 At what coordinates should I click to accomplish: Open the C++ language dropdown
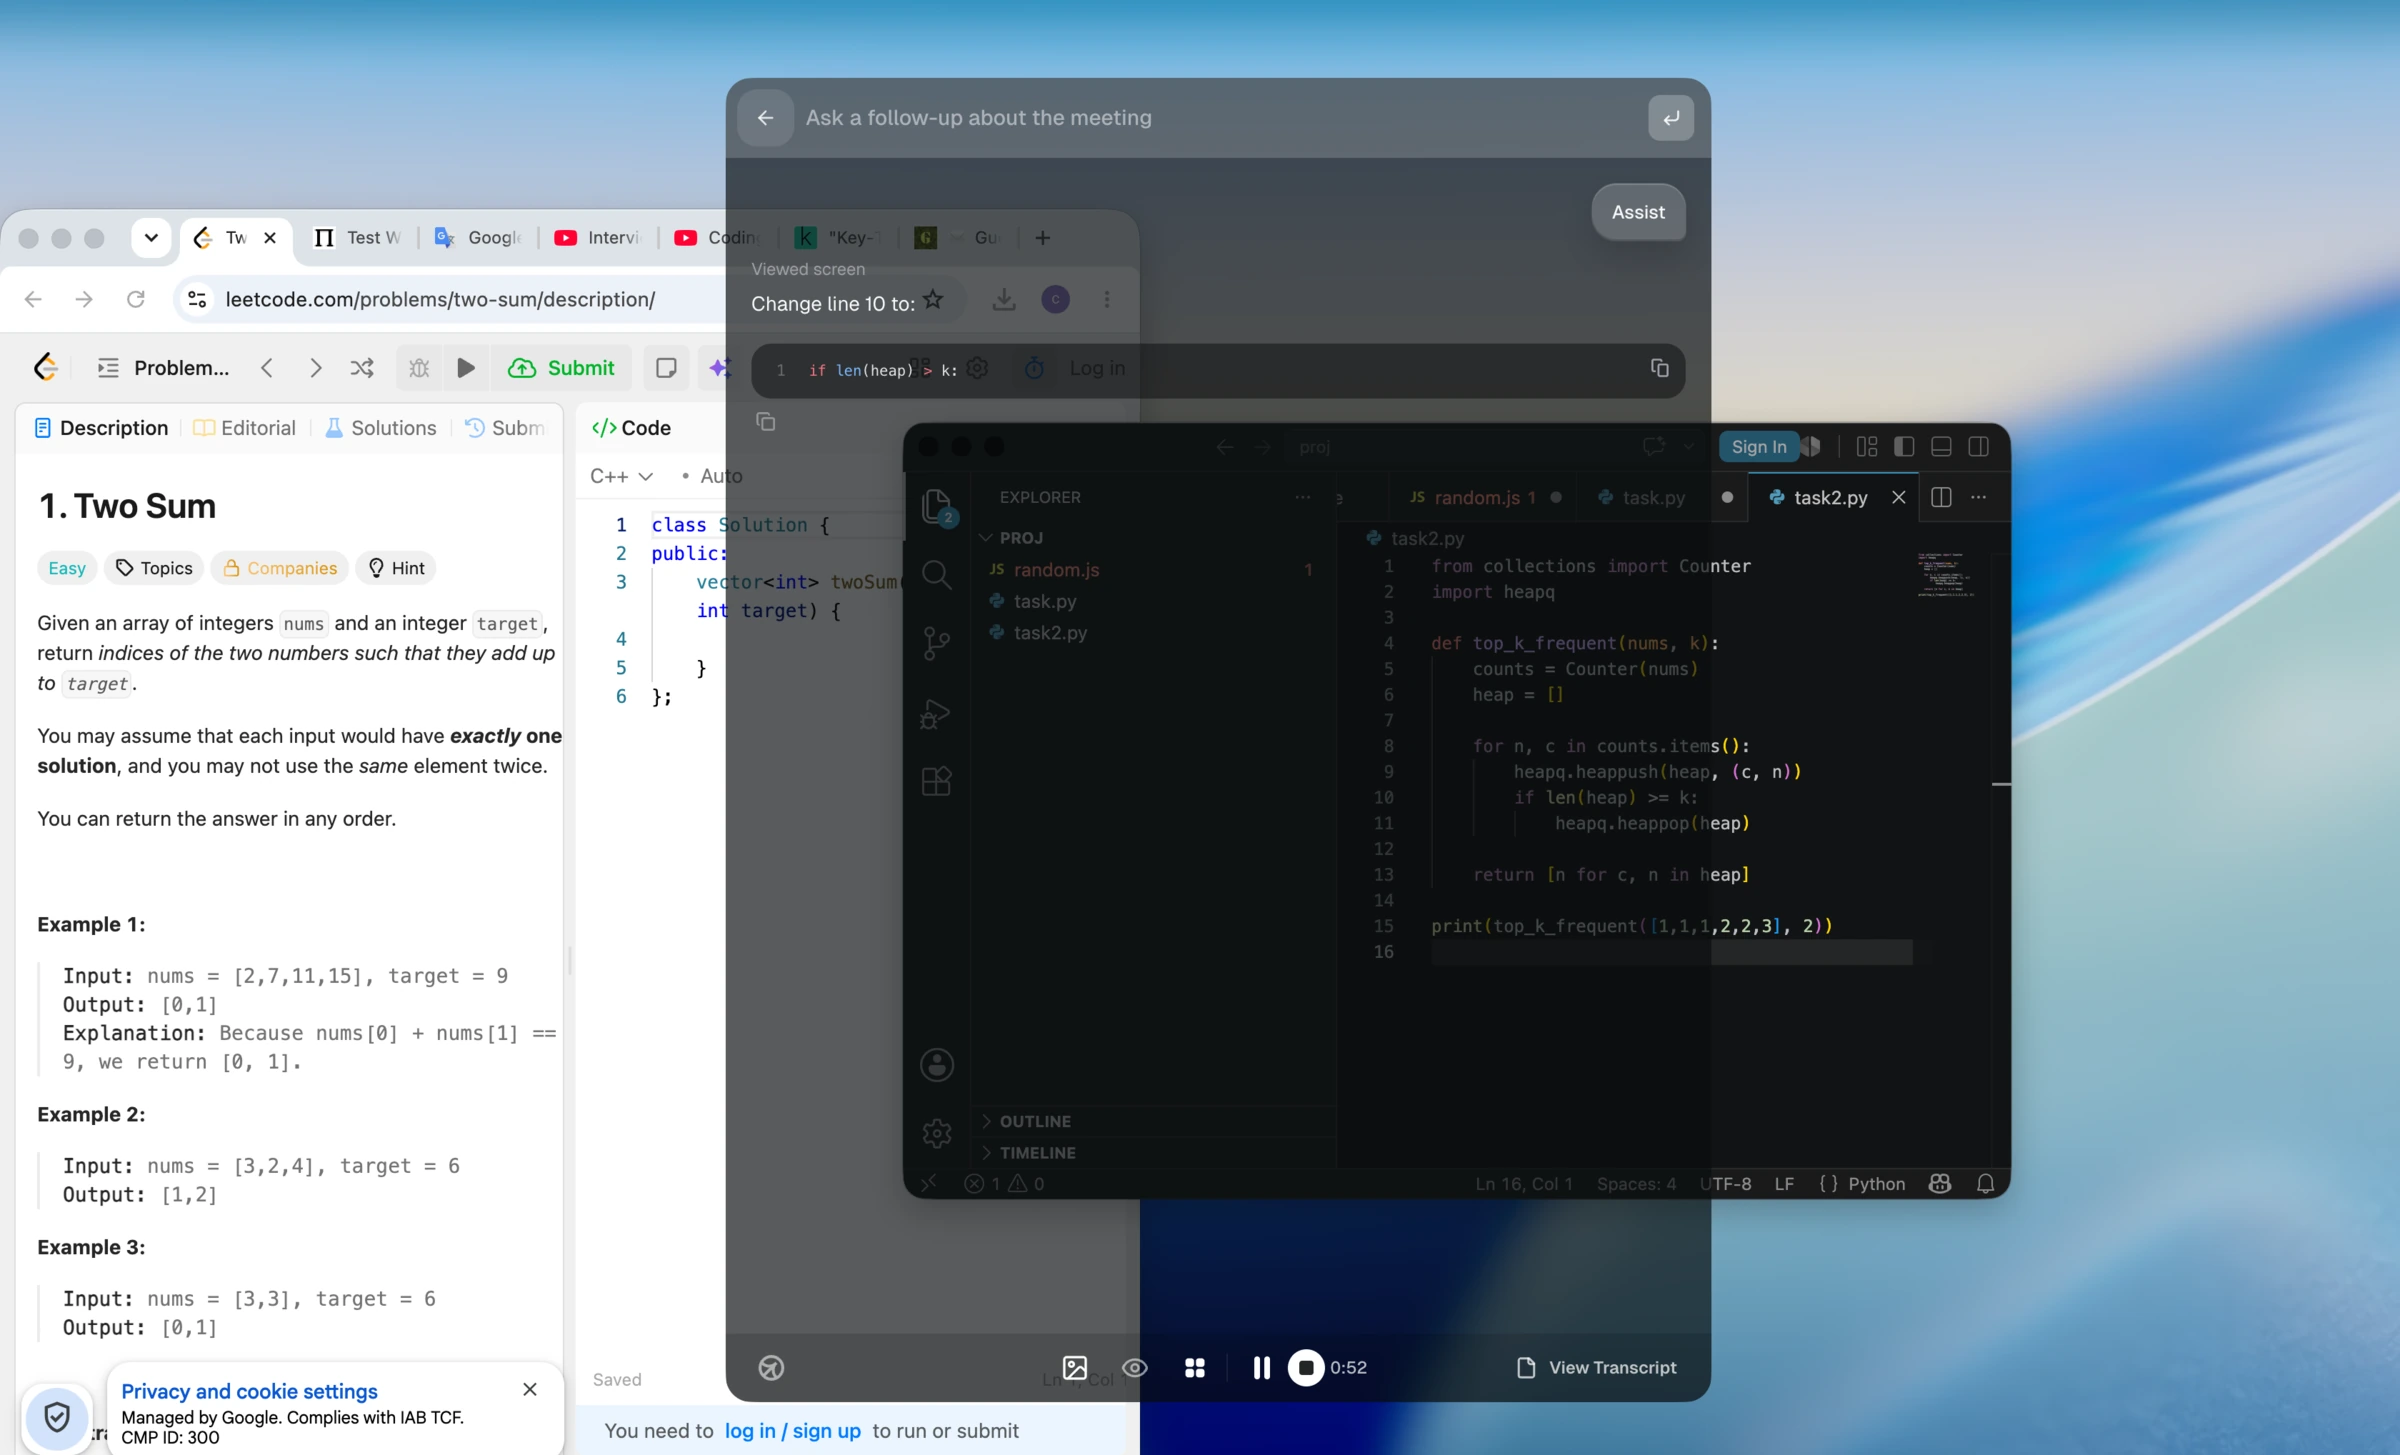(621, 476)
